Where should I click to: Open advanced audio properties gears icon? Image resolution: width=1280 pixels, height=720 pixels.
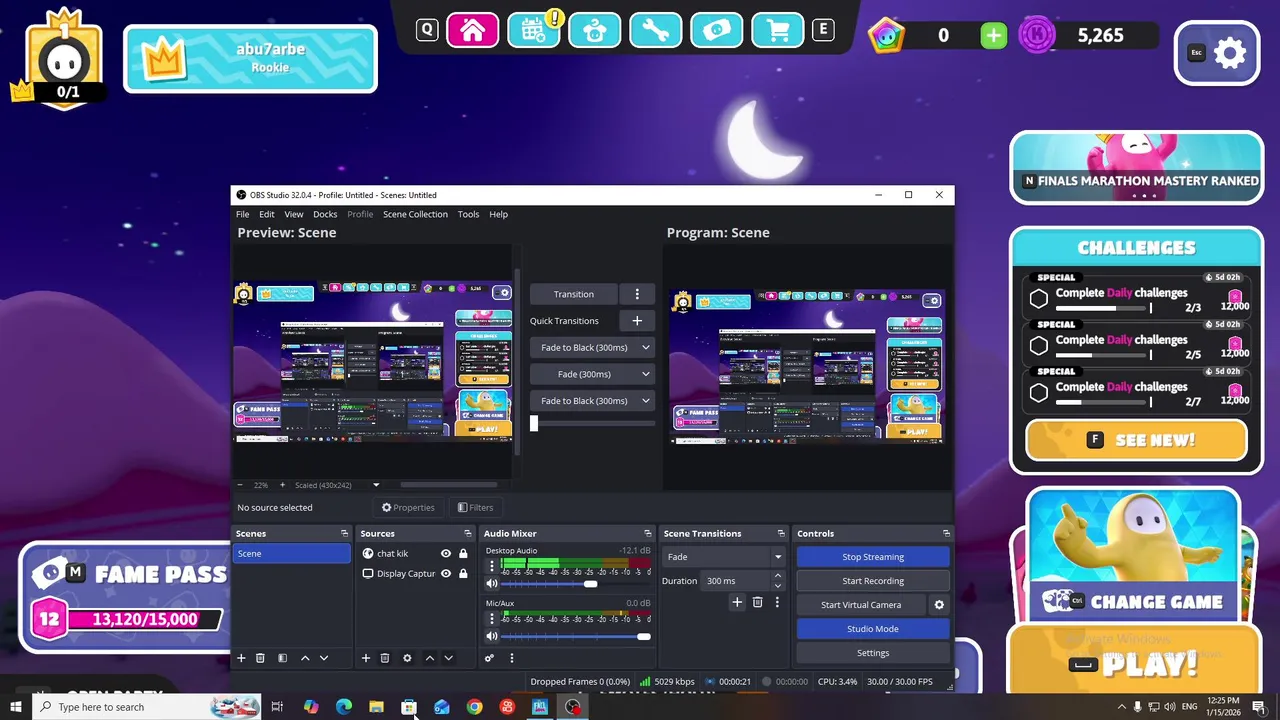(x=489, y=658)
